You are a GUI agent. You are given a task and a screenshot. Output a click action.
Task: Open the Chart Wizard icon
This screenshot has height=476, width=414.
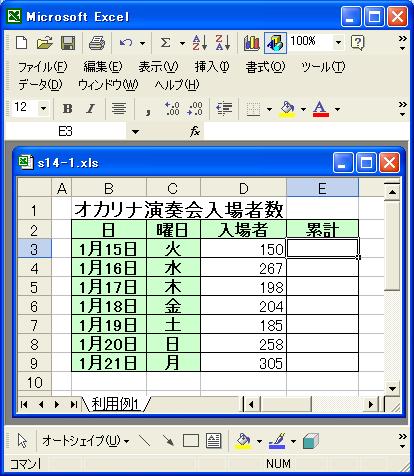point(252,43)
